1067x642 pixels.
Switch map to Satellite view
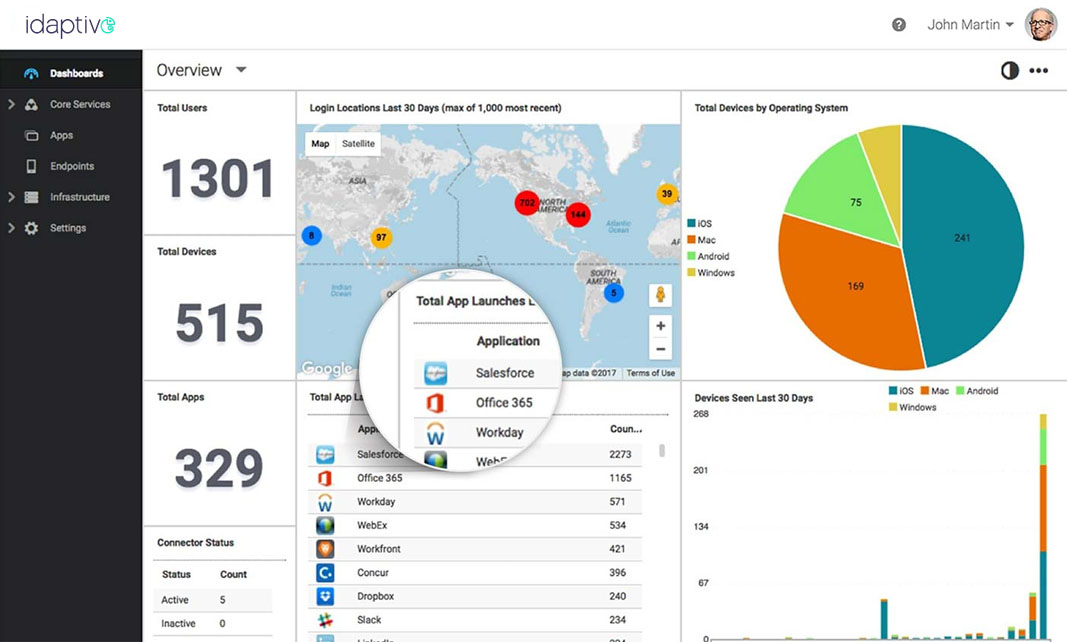358,144
